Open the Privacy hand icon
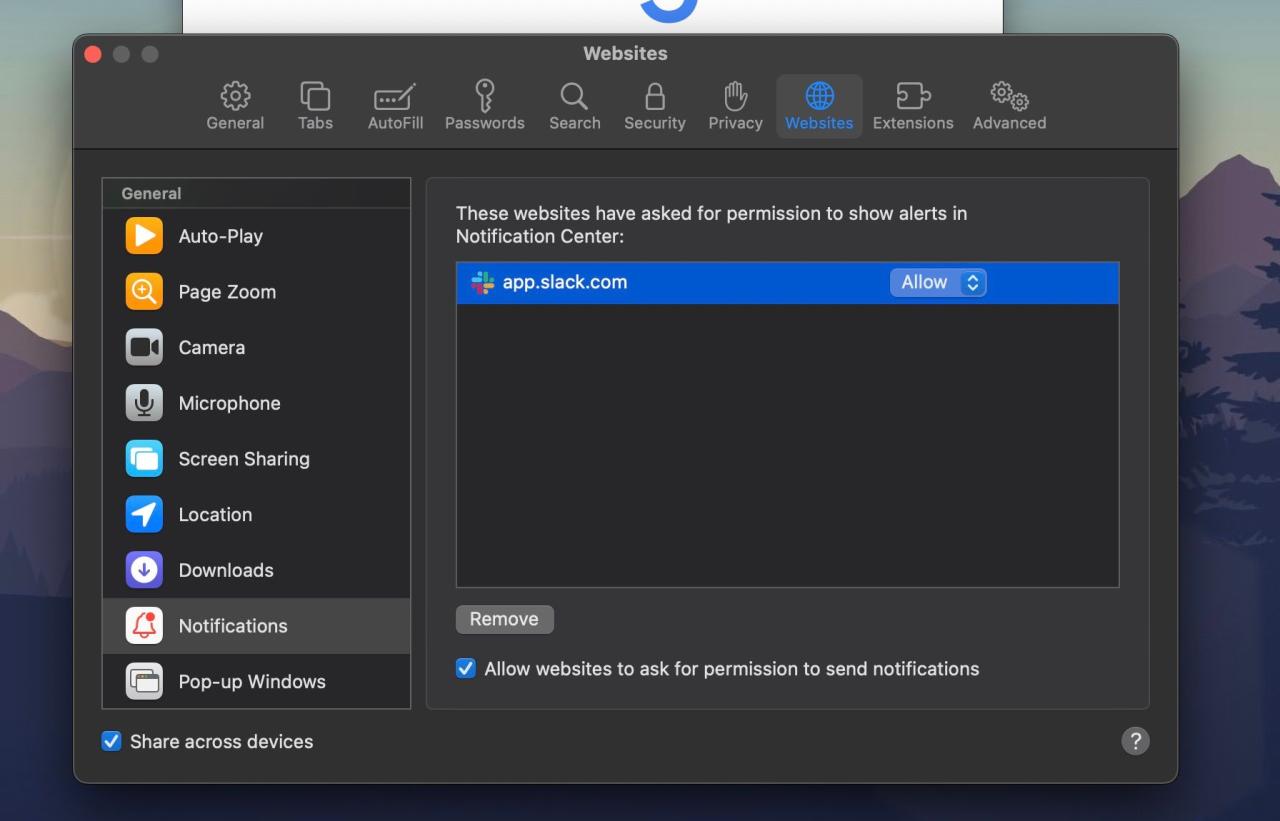 click(735, 96)
